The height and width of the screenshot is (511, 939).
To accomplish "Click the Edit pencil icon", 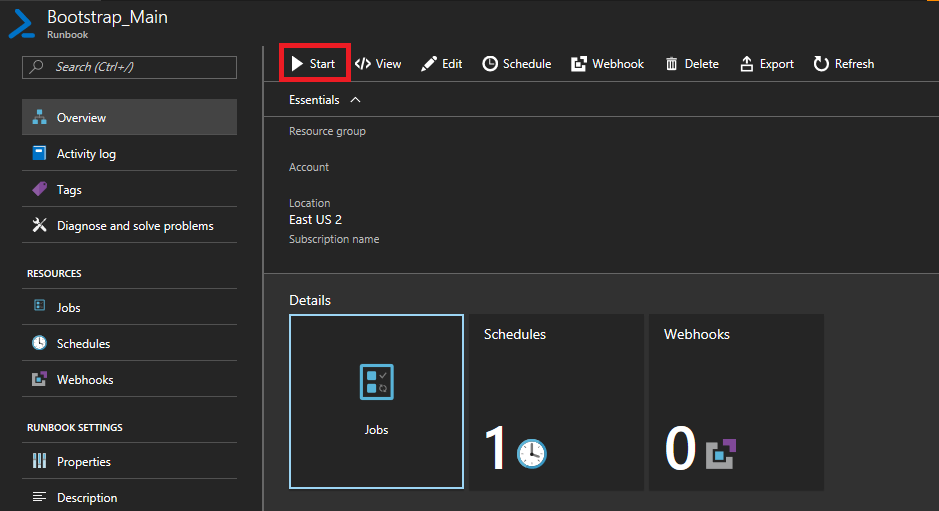I will (x=429, y=64).
